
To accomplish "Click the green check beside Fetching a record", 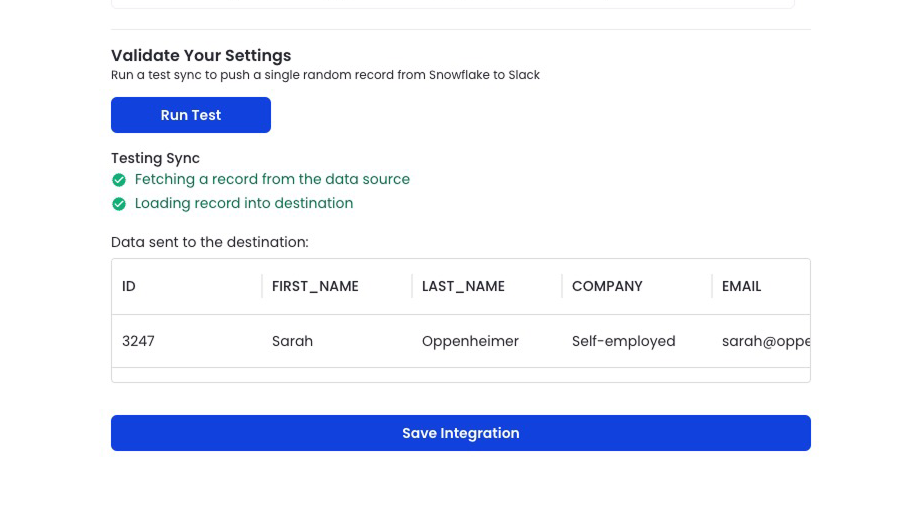I will tap(119, 180).
